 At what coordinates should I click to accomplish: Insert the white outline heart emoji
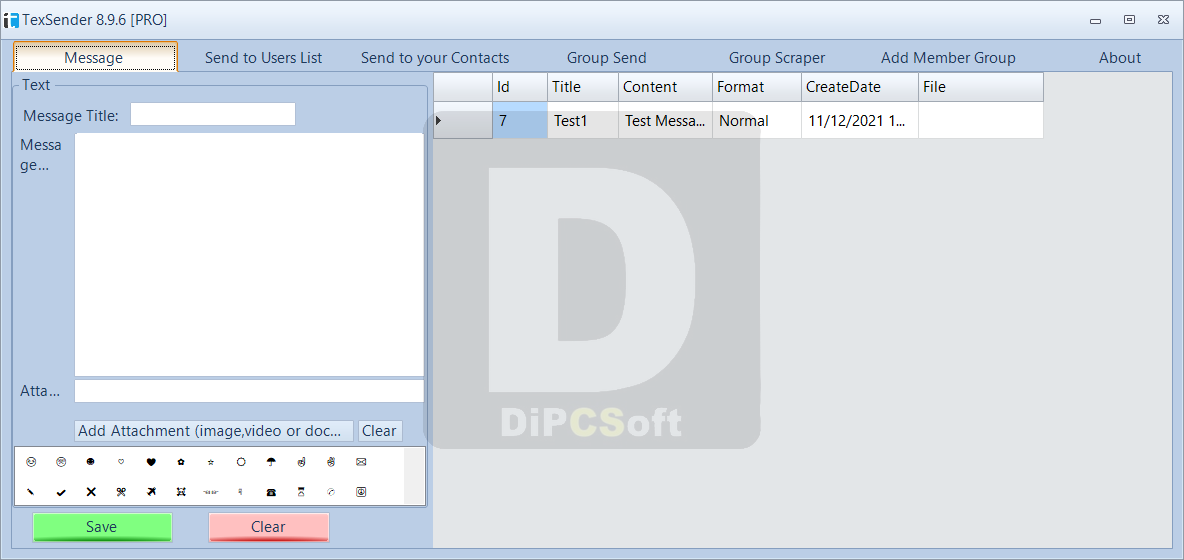(121, 461)
